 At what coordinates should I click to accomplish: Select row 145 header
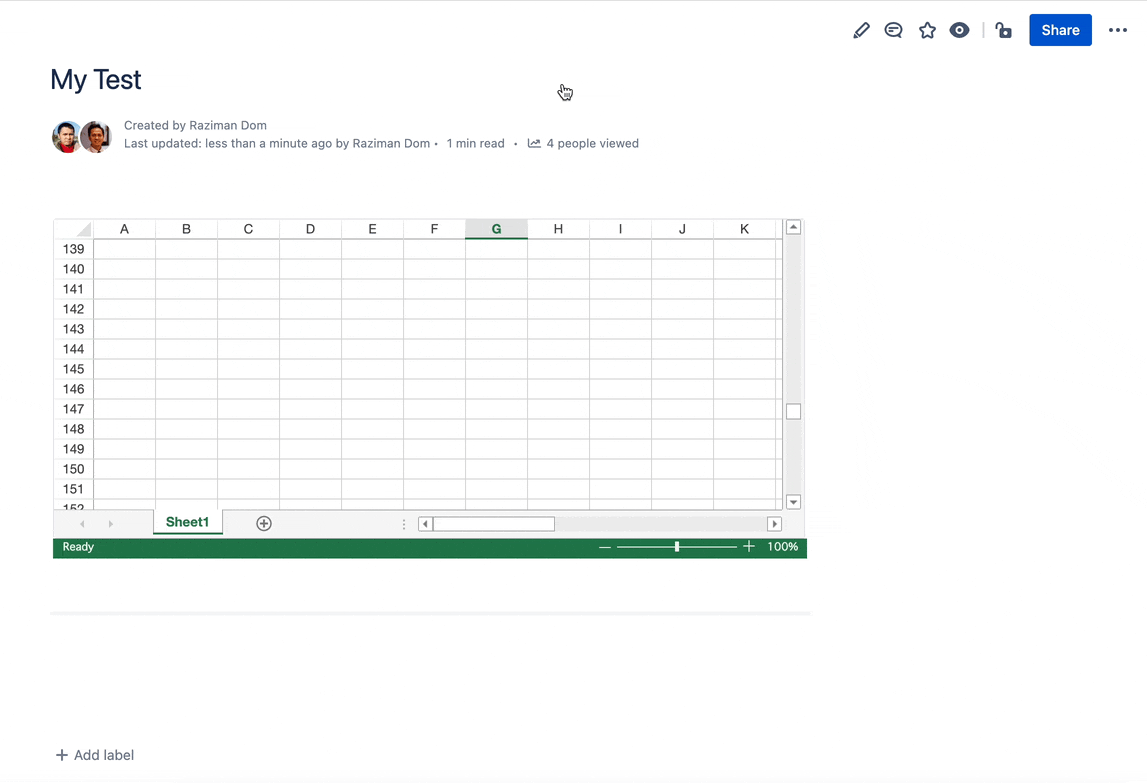(x=73, y=369)
